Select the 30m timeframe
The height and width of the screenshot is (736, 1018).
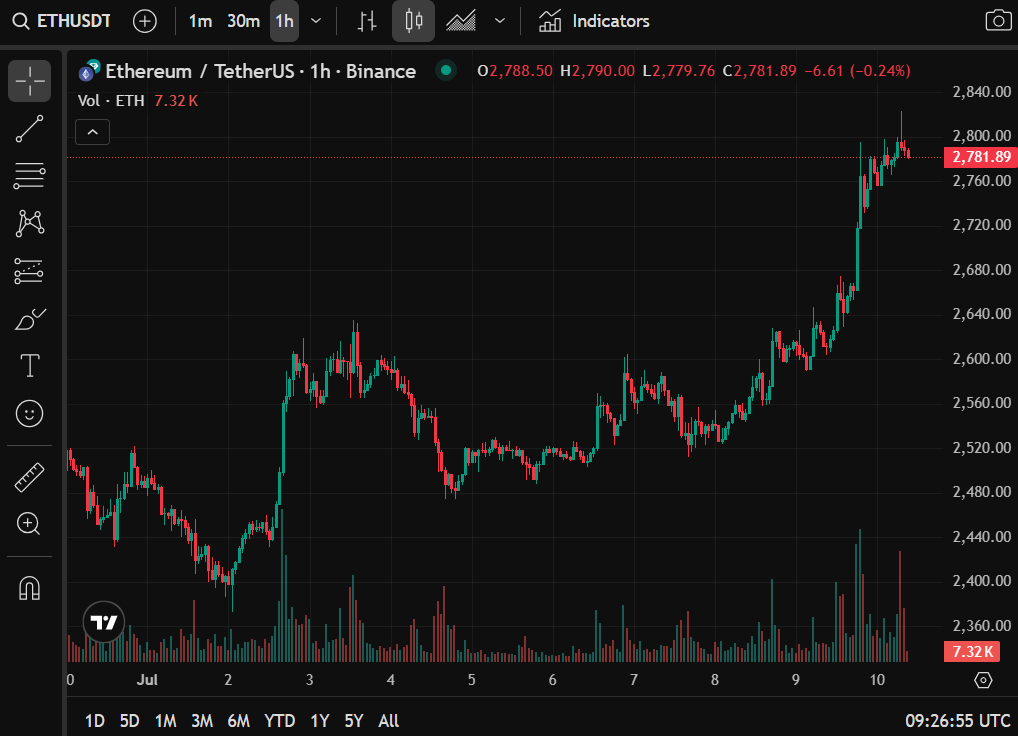(243, 21)
